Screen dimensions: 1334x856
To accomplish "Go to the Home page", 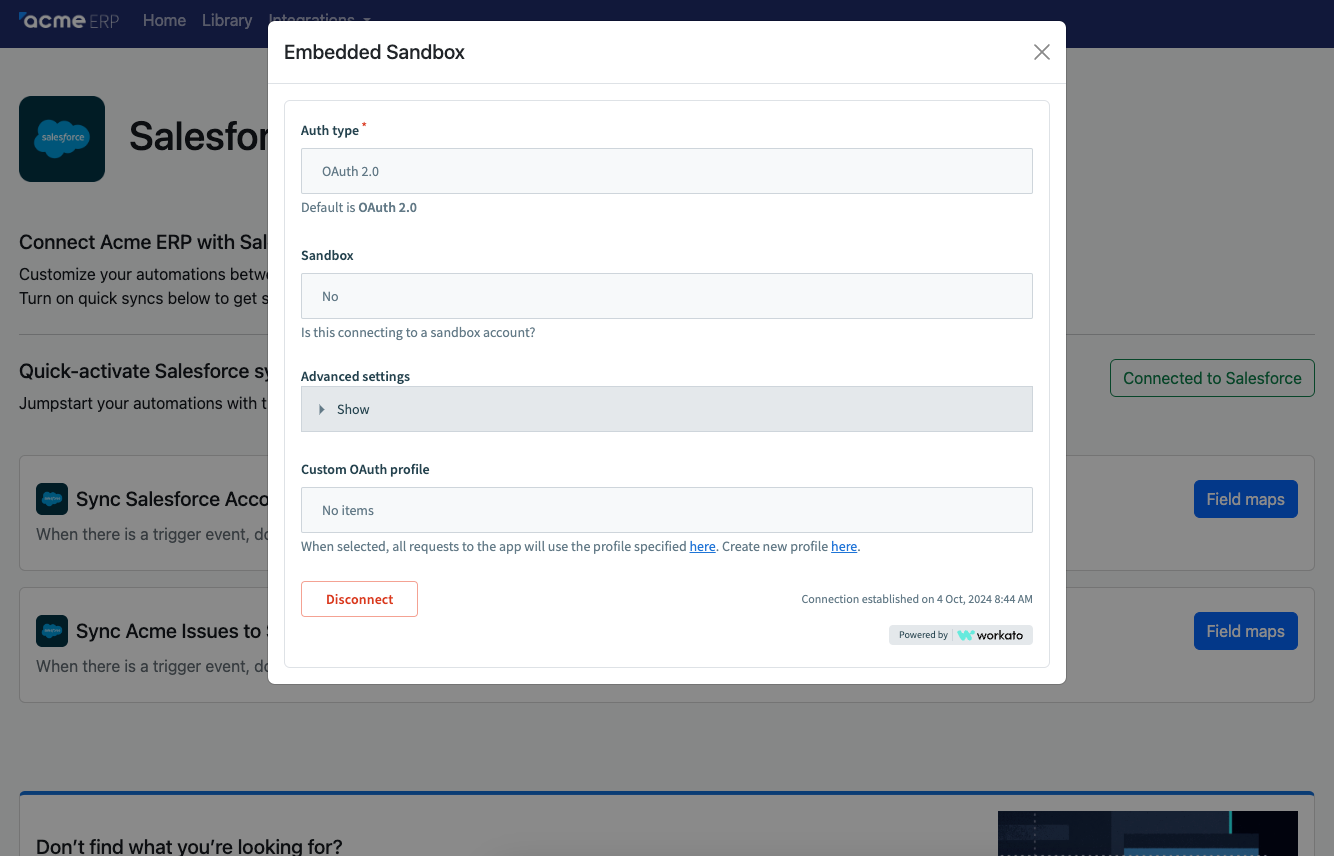I will point(164,20).
